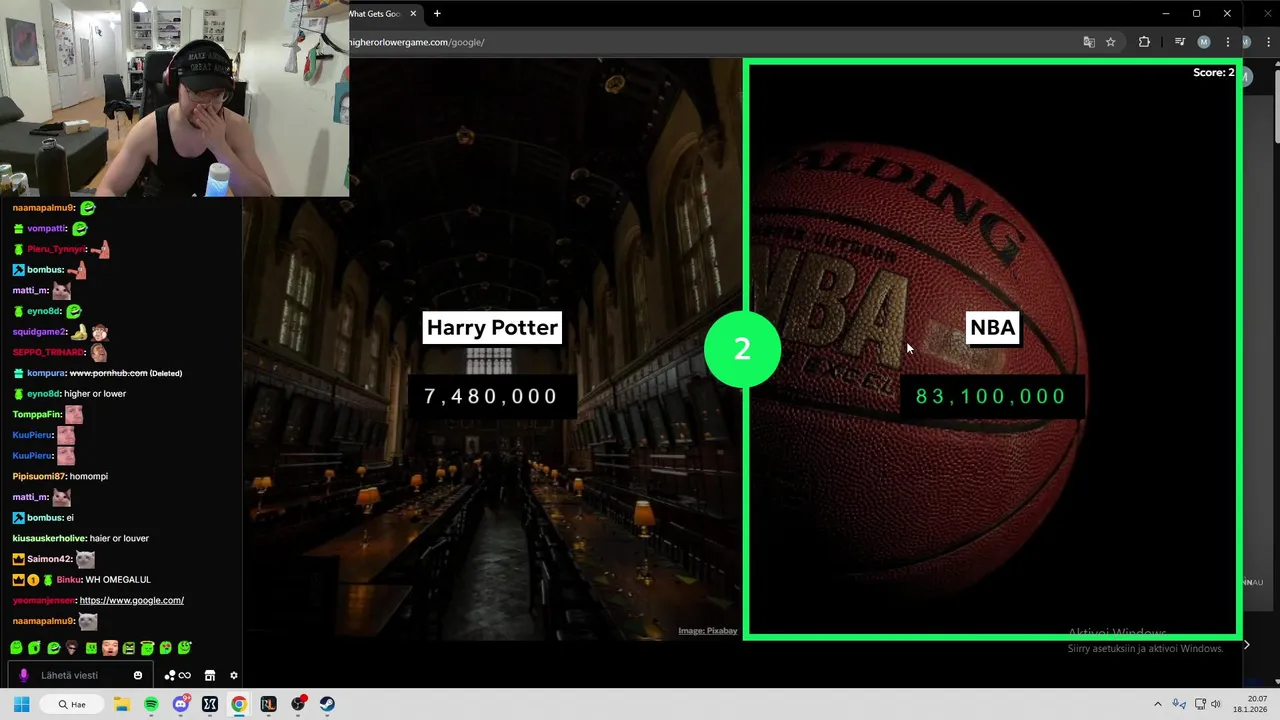Open a new tab with plus button
Screen dimensions: 1280x720
437,14
